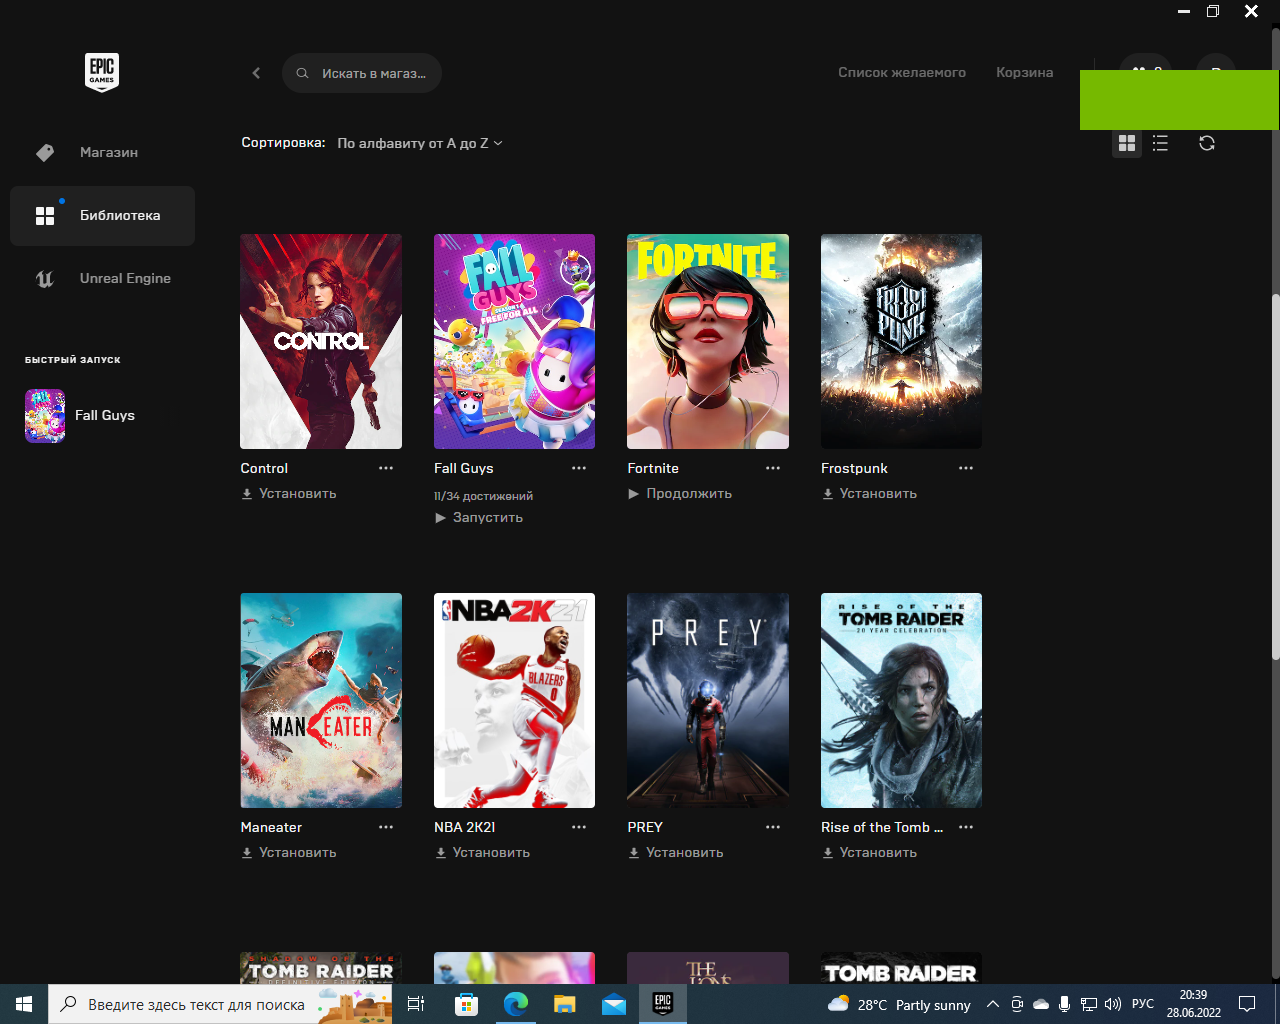Screen dimensions: 1280x1024
Task: Click the microphone tray icon
Action: click(x=1065, y=1004)
